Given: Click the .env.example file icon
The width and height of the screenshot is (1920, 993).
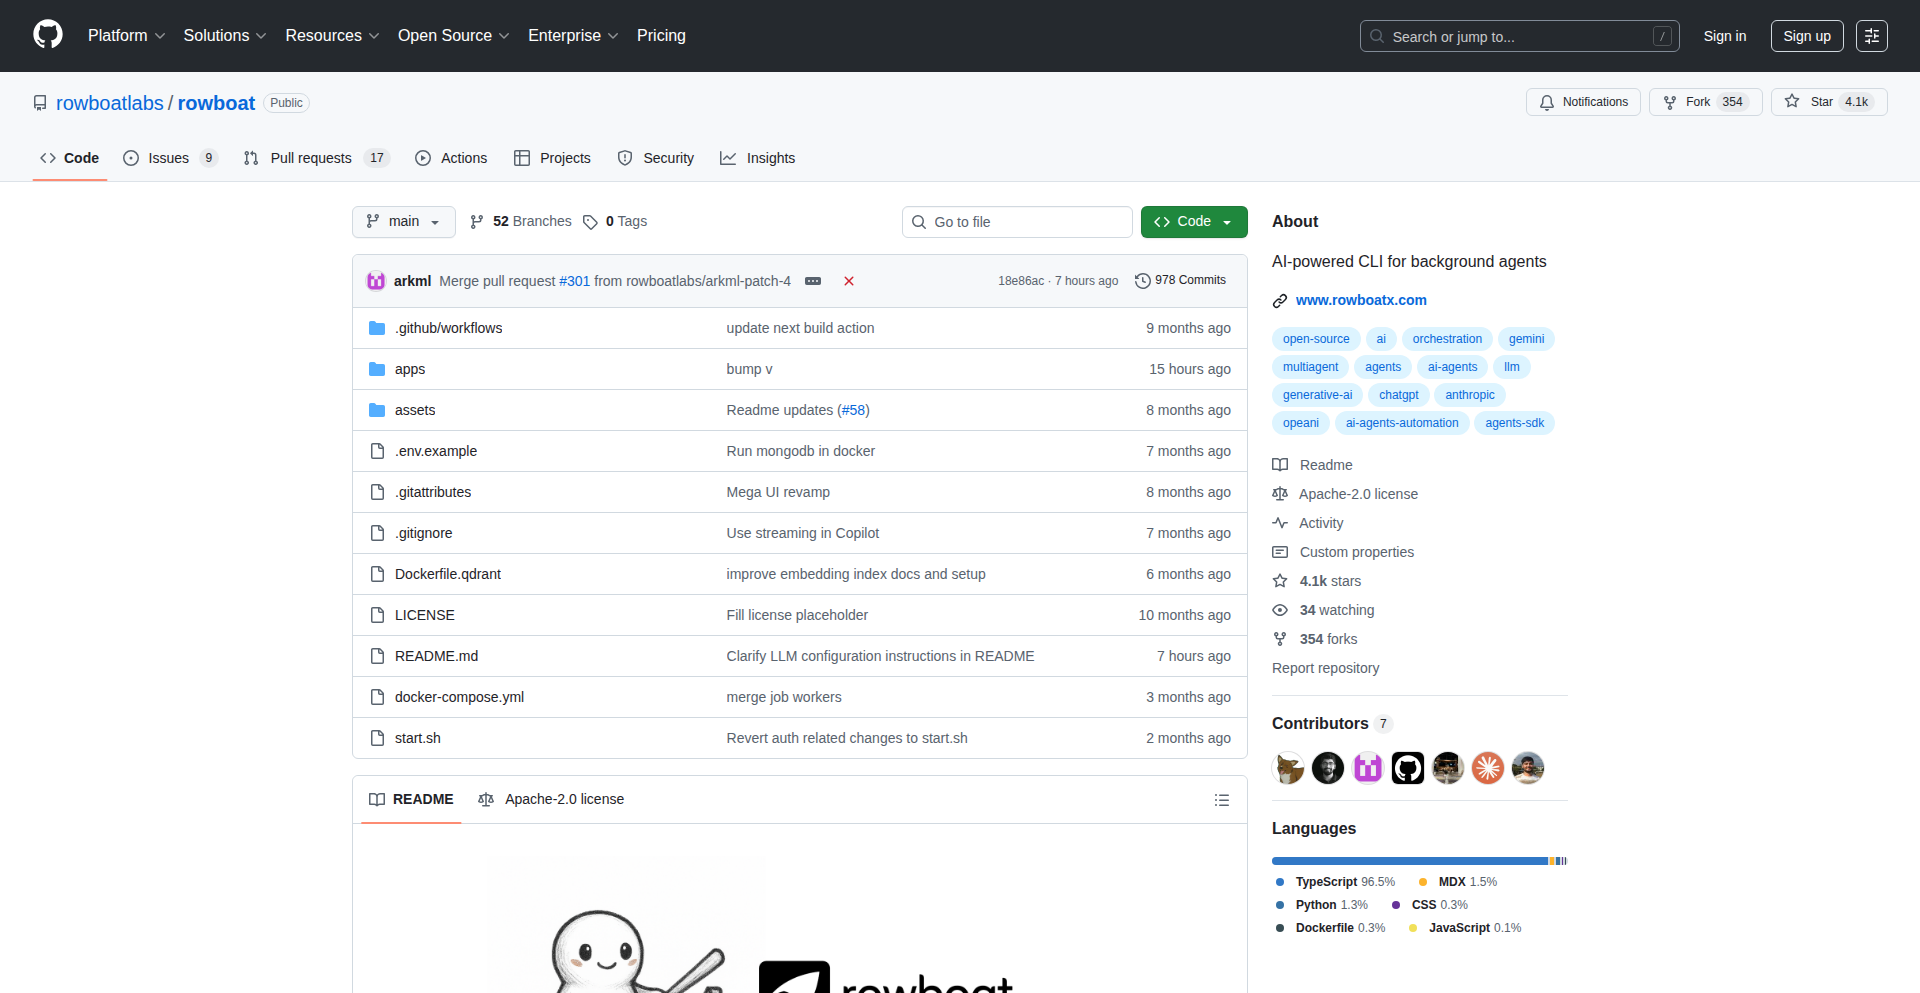Looking at the screenshot, I should (377, 451).
